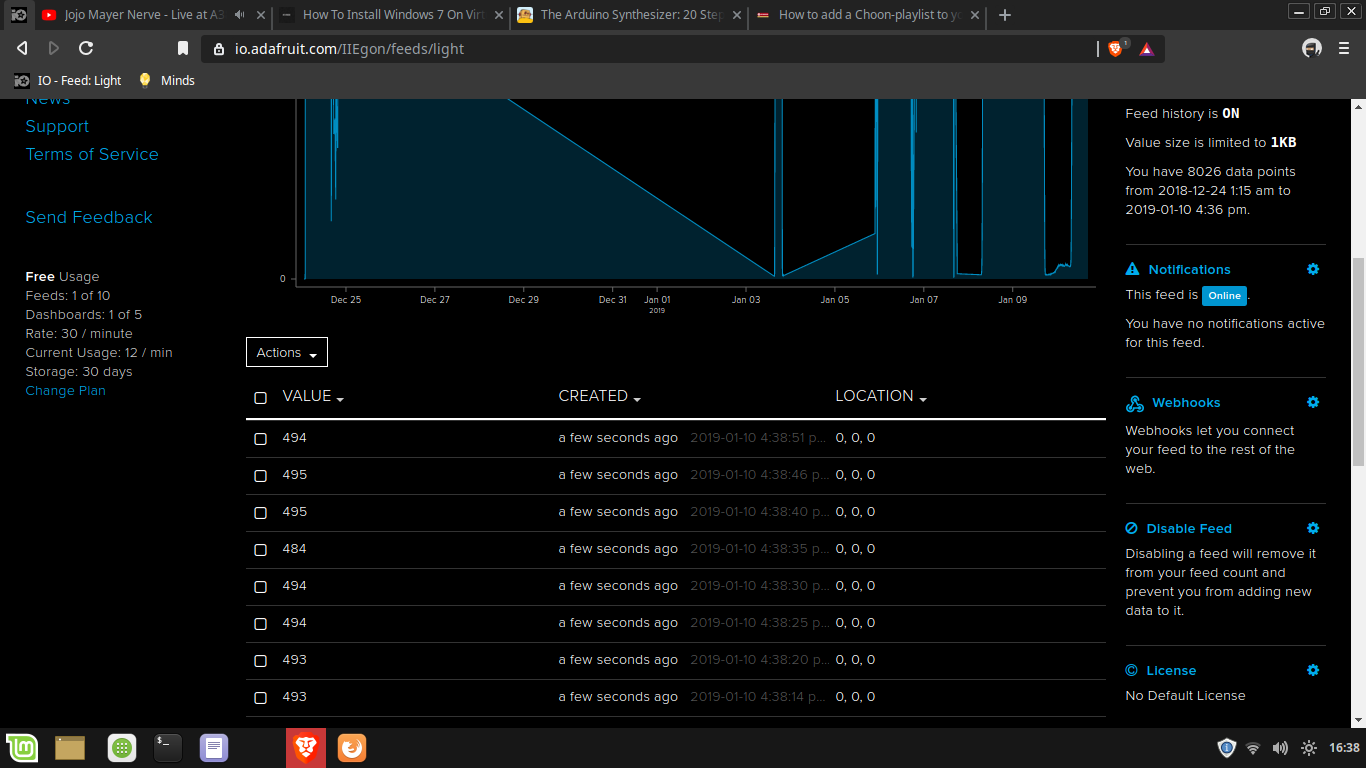Screen dimensions: 1366x768
Task: Bookmark this page with the bookmark icon
Action: tap(183, 48)
